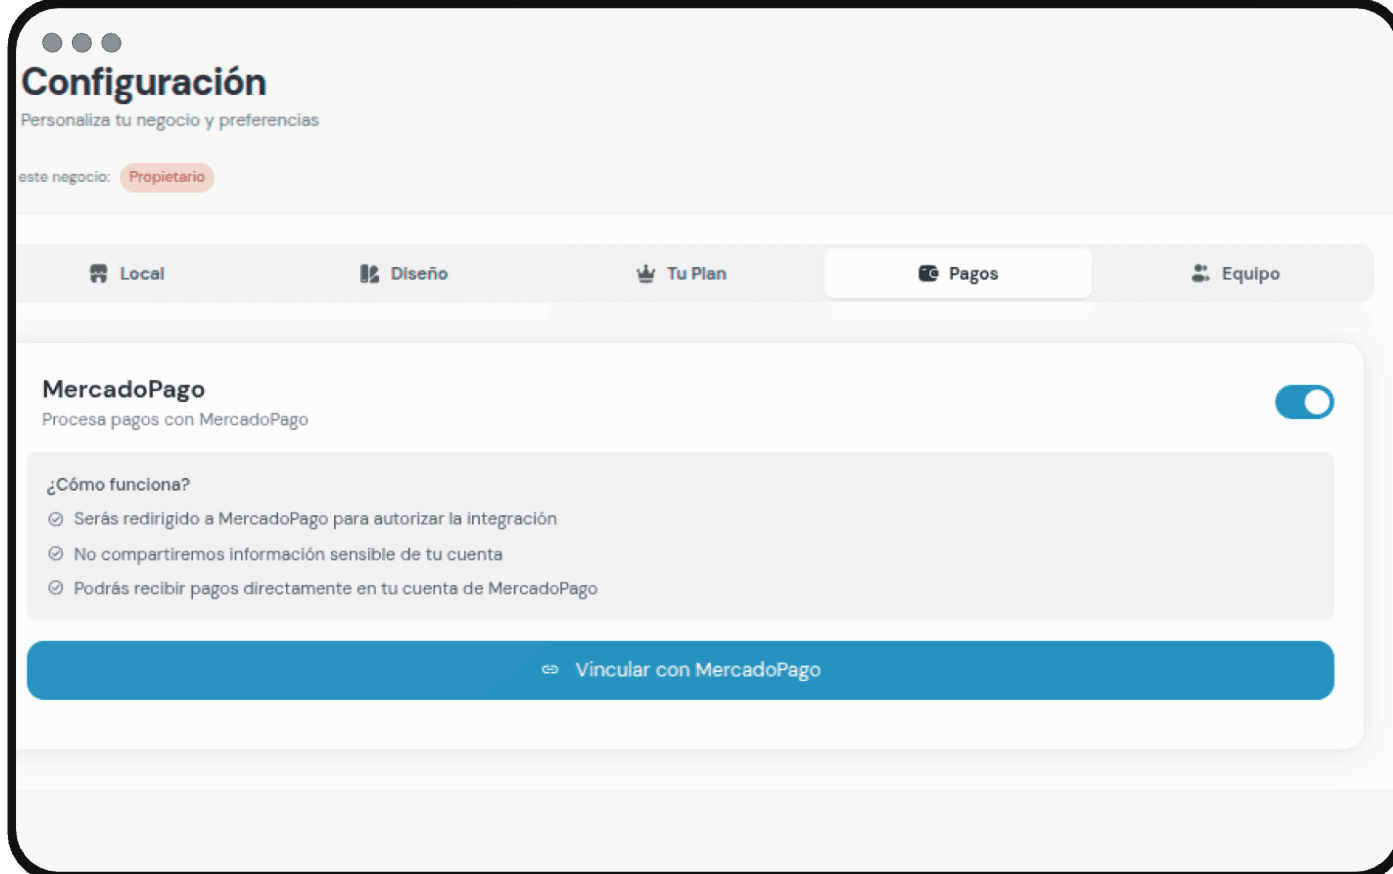The image size is (1393, 874).
Task: Select the Pagos tab
Action: (958, 274)
